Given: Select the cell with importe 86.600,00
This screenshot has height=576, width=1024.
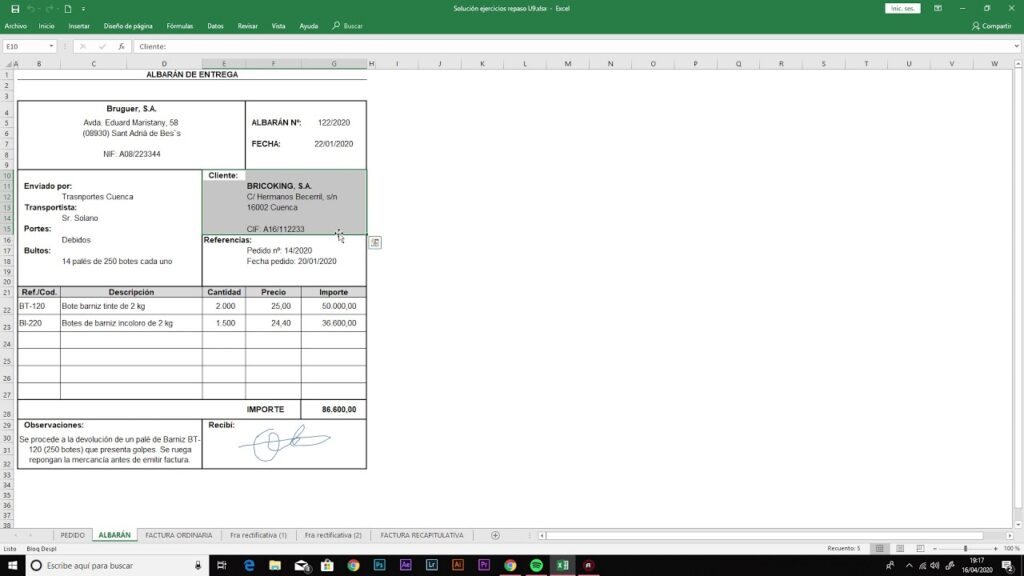Looking at the screenshot, I should tap(334, 409).
